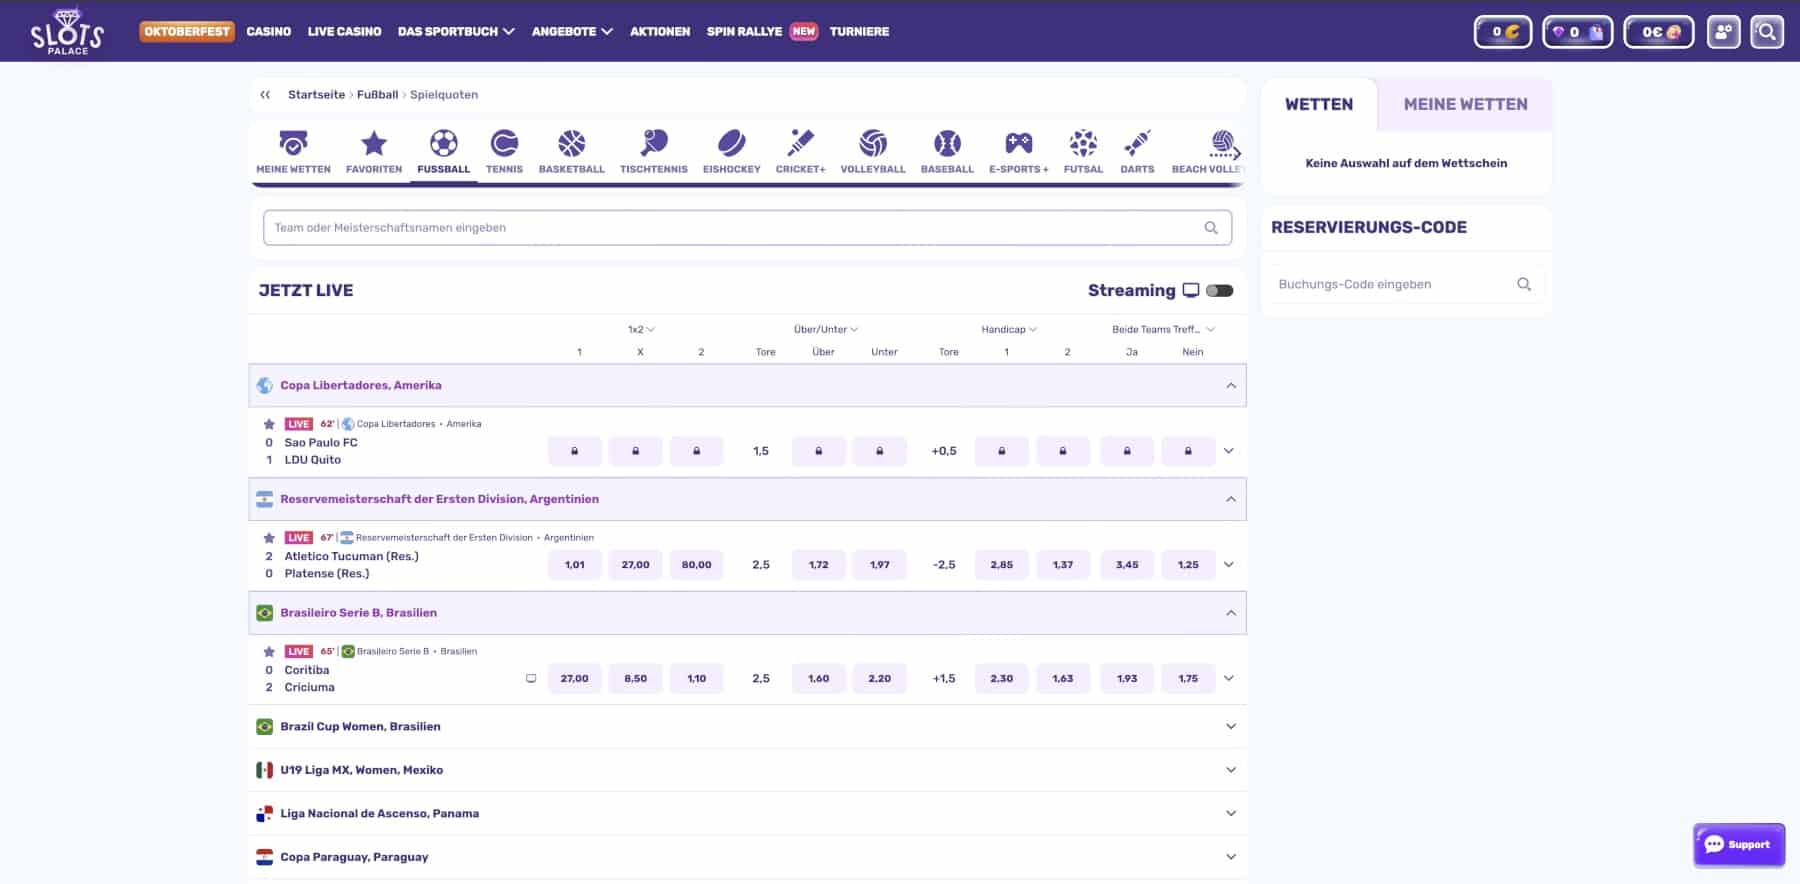The image size is (1800, 884).
Task: Select the Wetten betslip tab
Action: tap(1319, 104)
